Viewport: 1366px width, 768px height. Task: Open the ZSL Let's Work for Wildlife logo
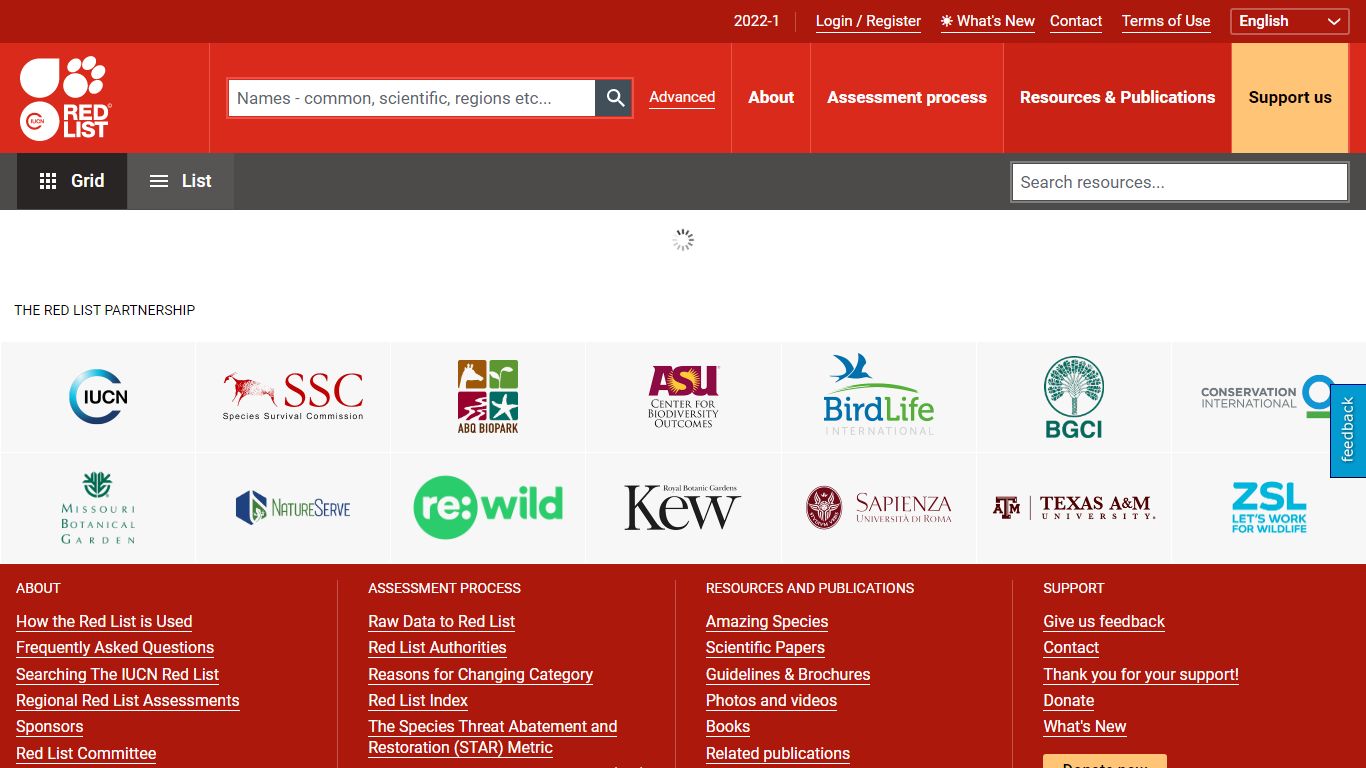coord(1268,508)
